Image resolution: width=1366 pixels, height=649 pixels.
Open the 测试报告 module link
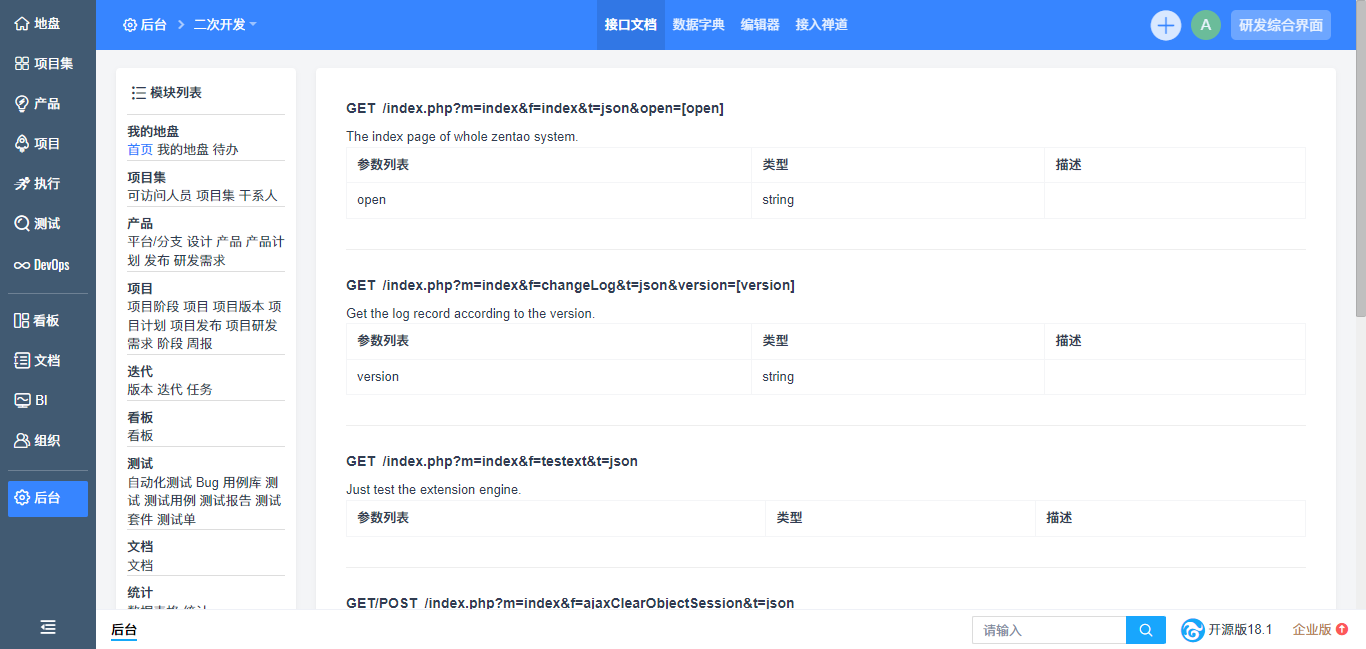coord(225,501)
